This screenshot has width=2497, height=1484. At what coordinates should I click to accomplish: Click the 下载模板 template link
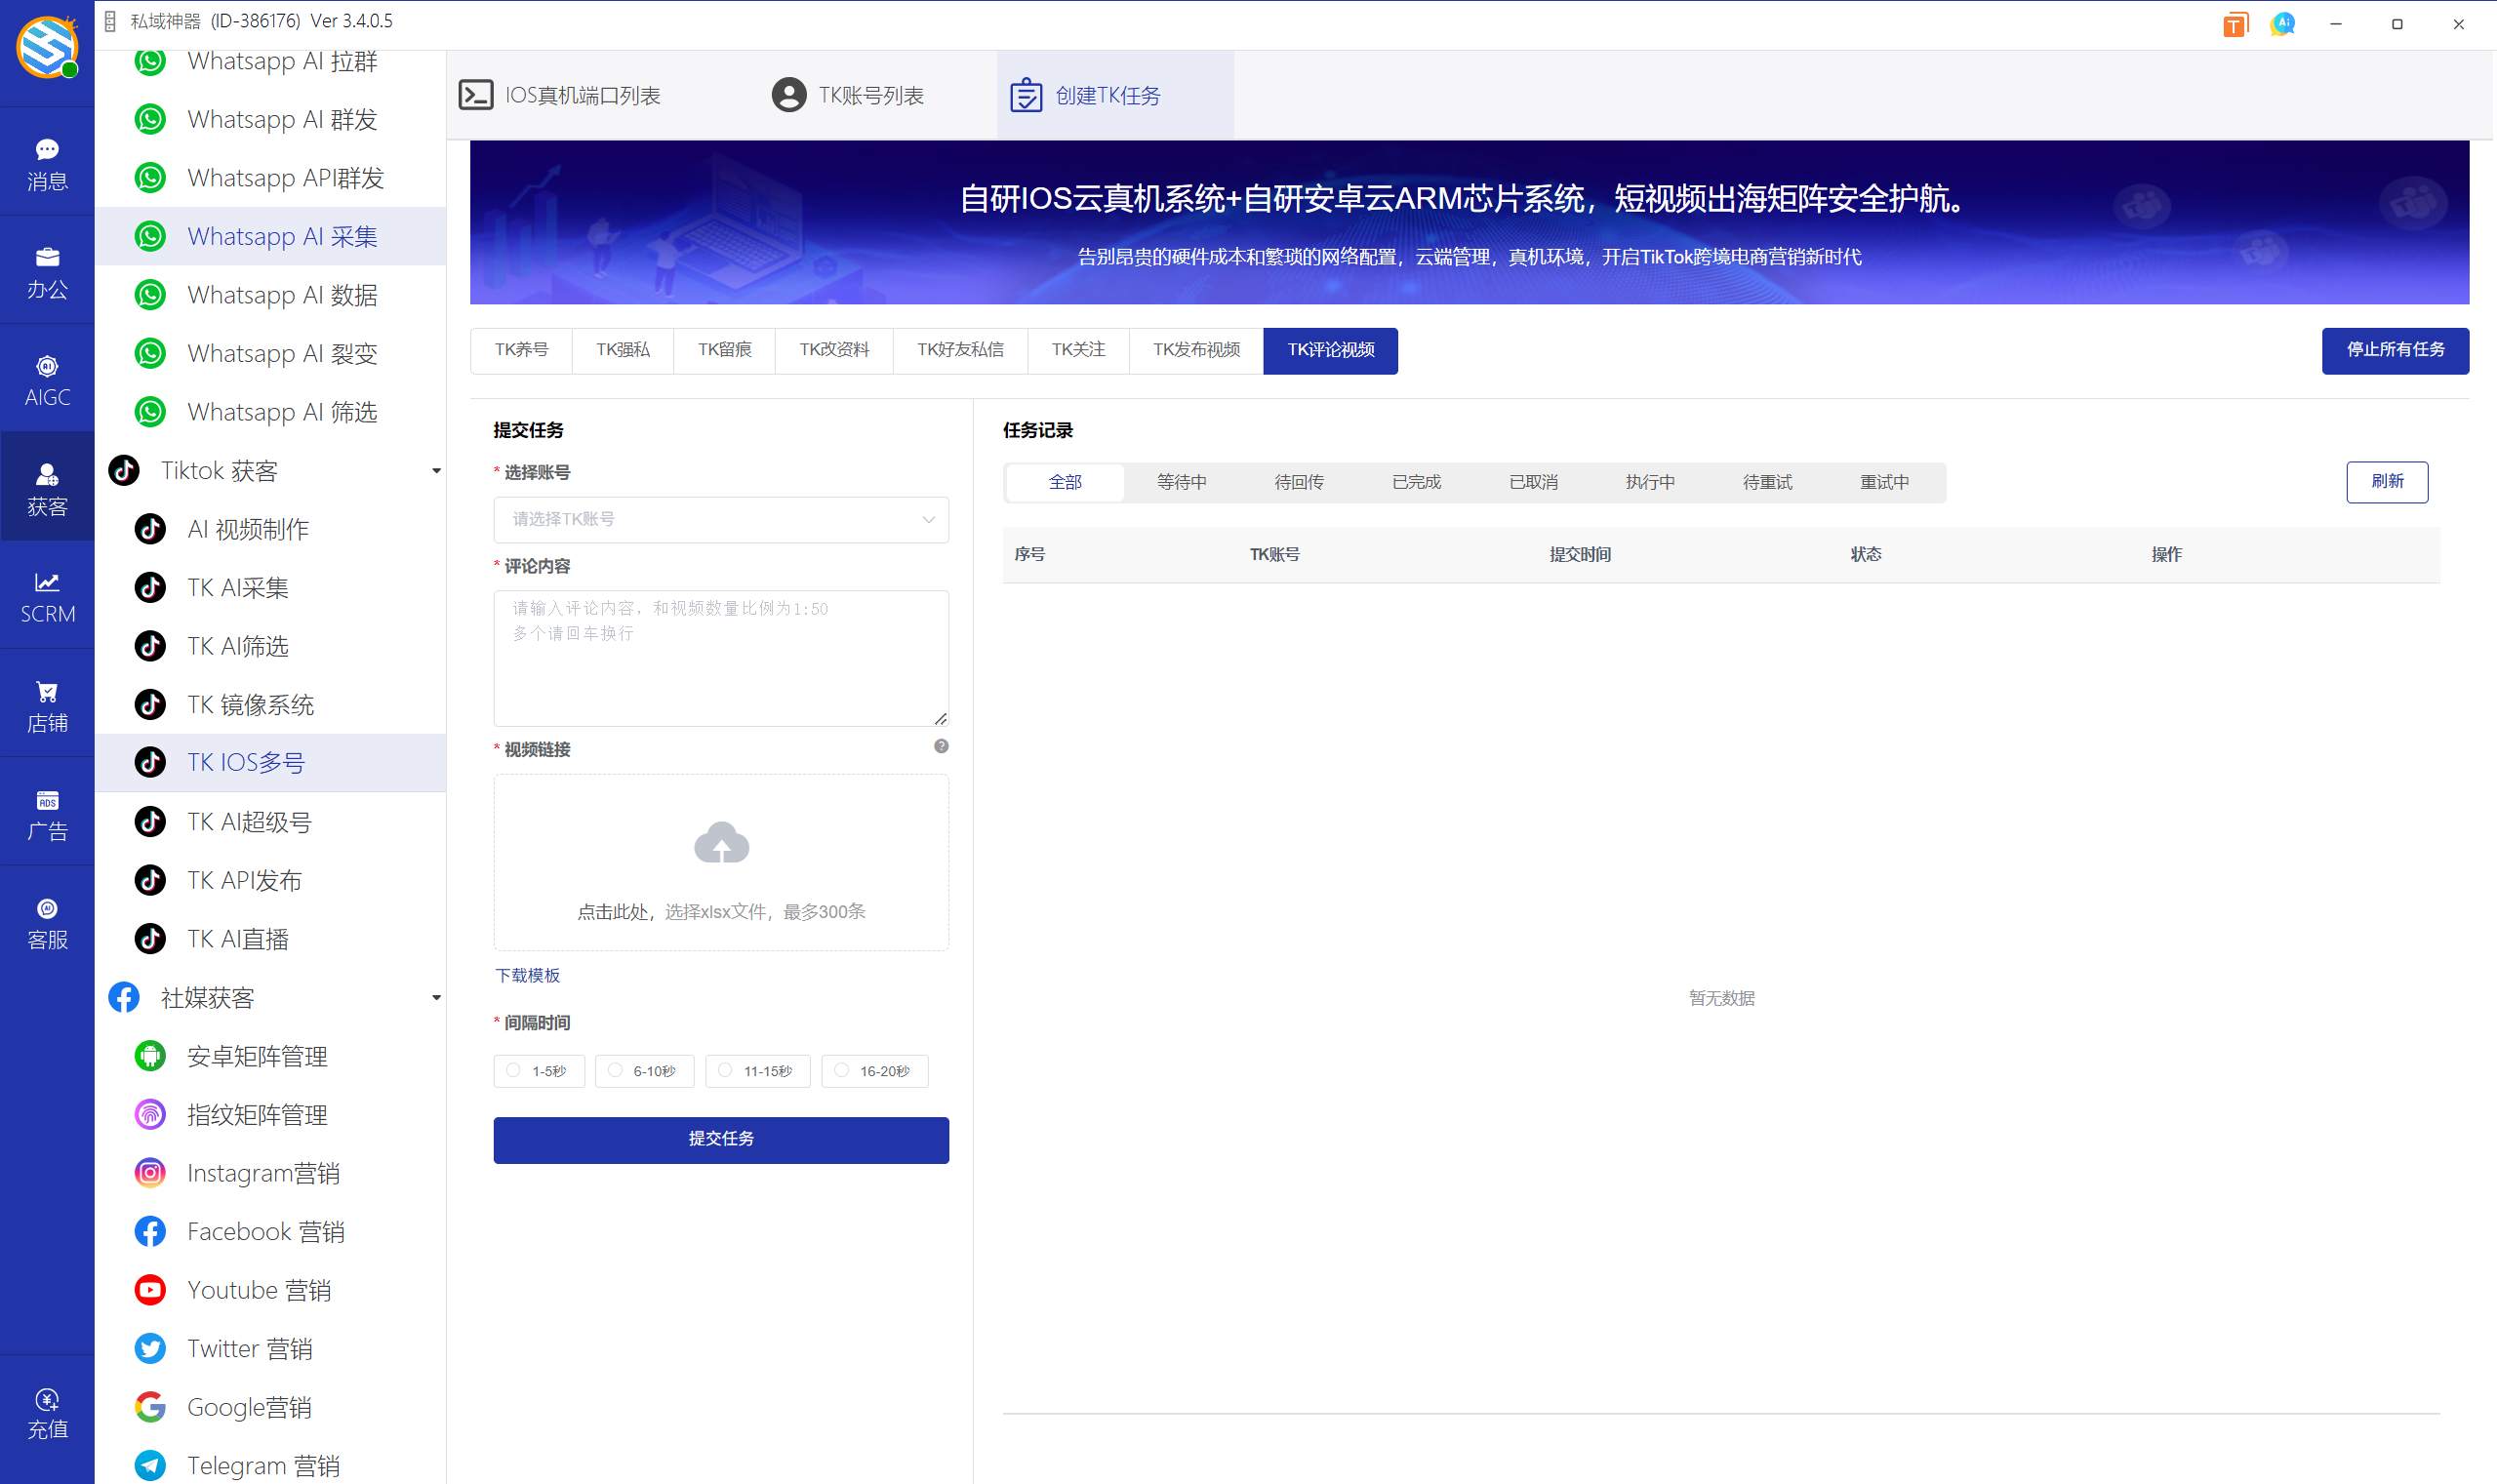tap(527, 975)
